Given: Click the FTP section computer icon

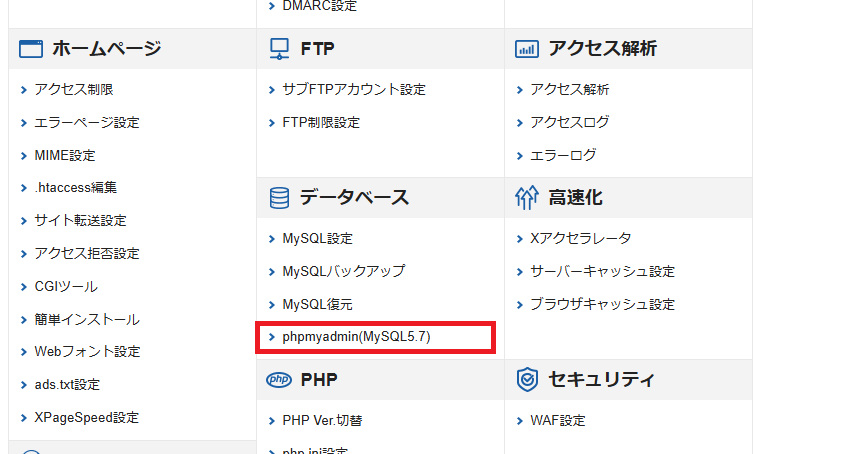Looking at the screenshot, I should pos(279,49).
